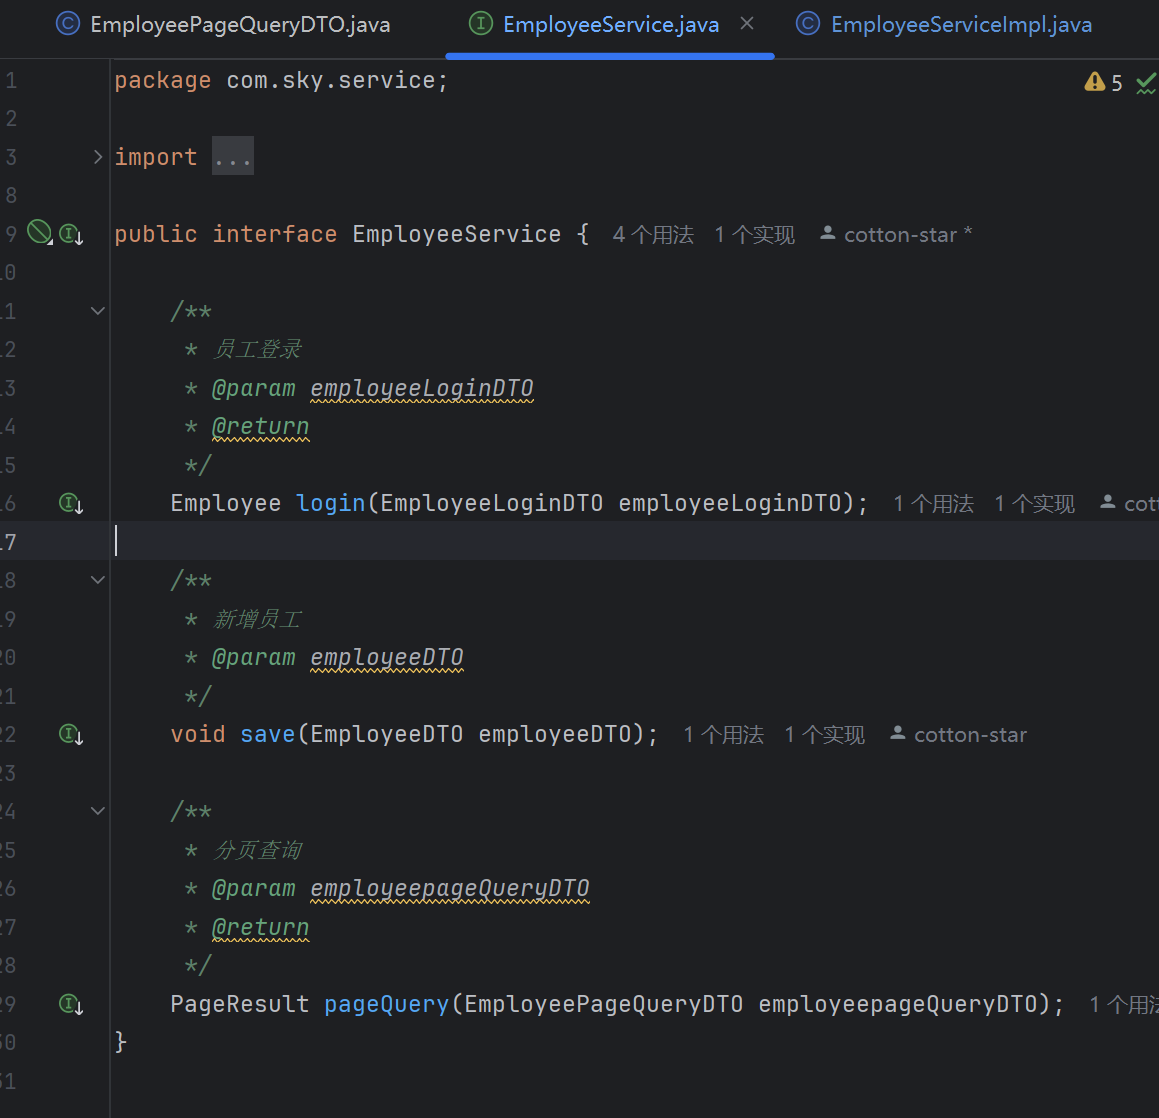
Task: Click the green no-entry gutter icon on interface line
Action: [39, 232]
